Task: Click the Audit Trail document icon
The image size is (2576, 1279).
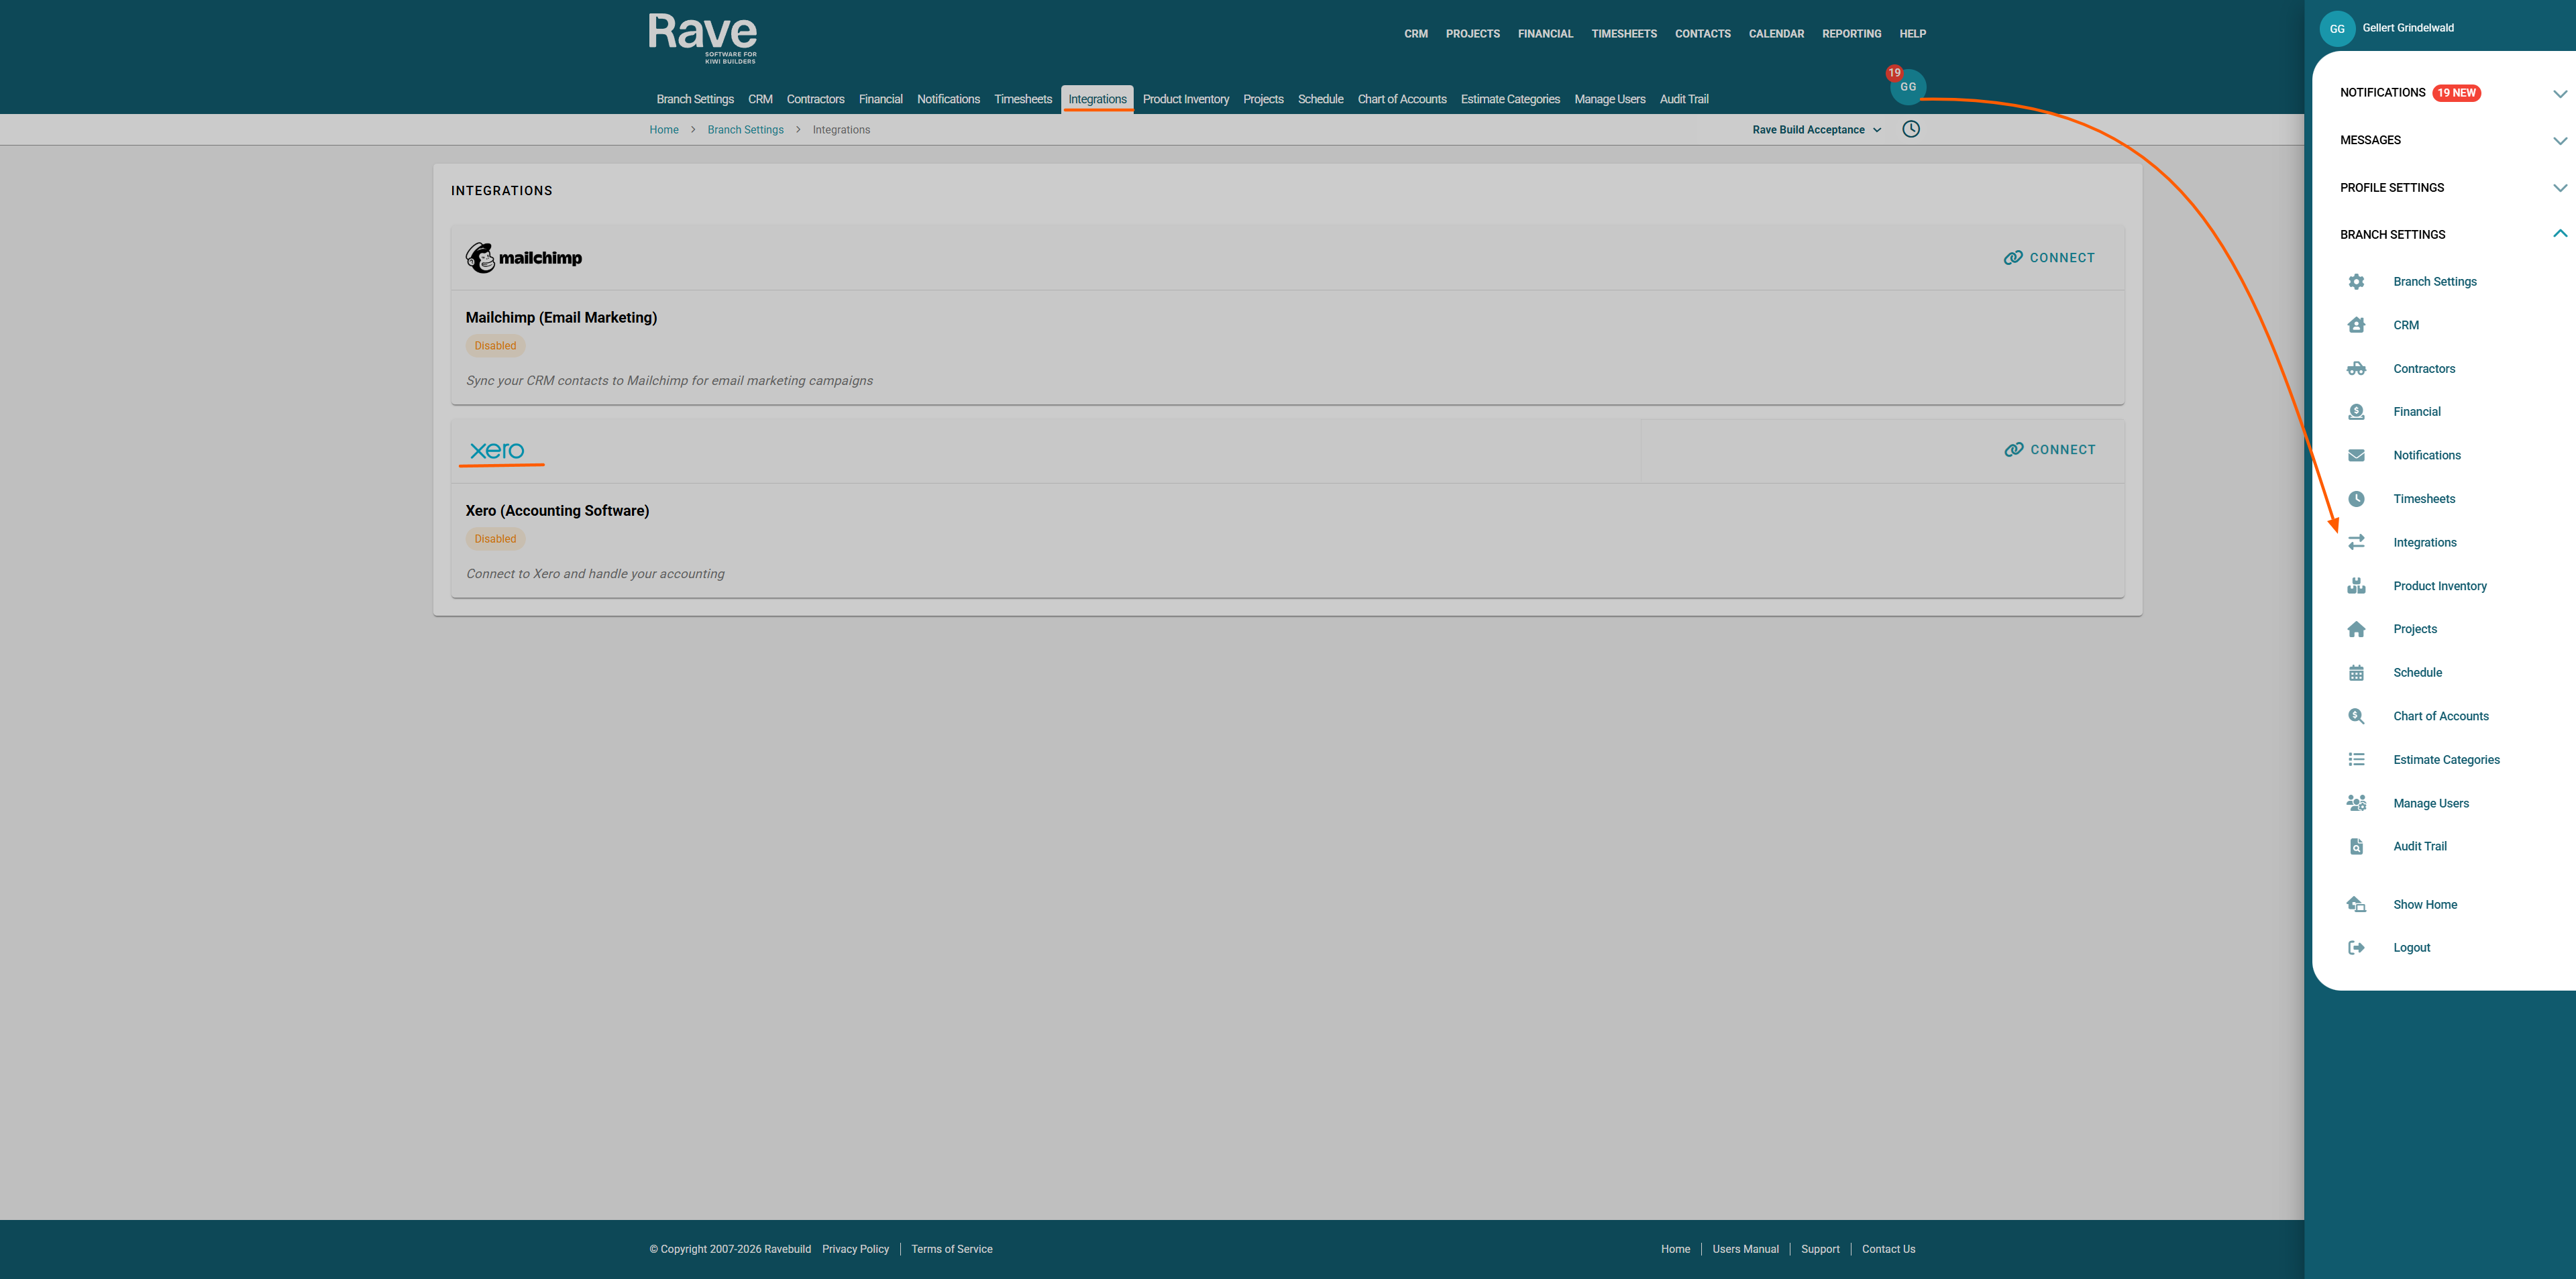Action: pyautogui.click(x=2356, y=847)
